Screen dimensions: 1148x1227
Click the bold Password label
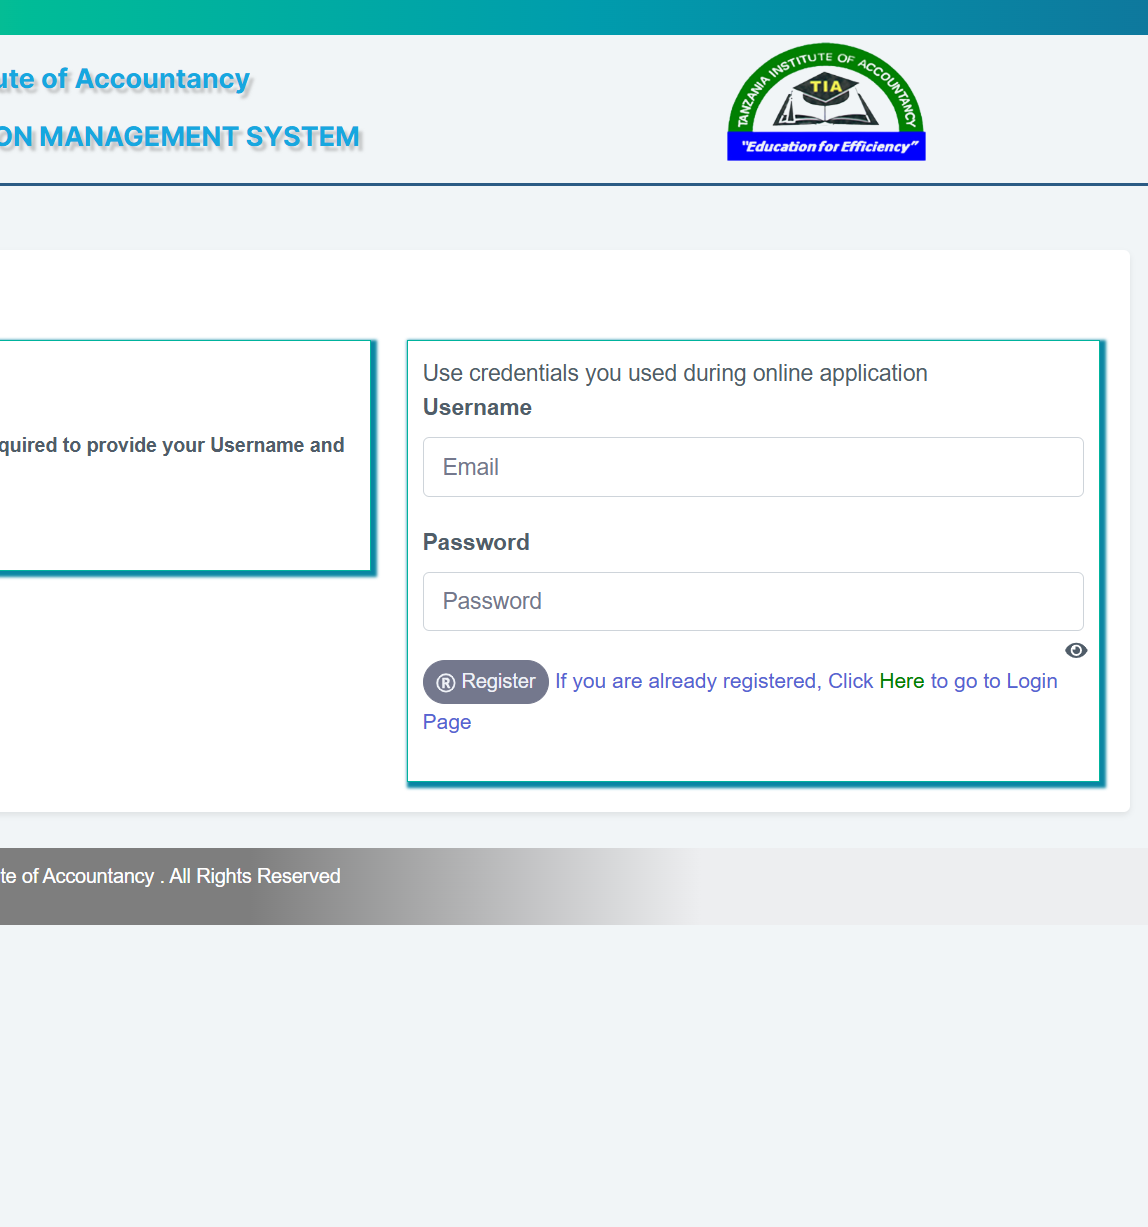pos(476,542)
